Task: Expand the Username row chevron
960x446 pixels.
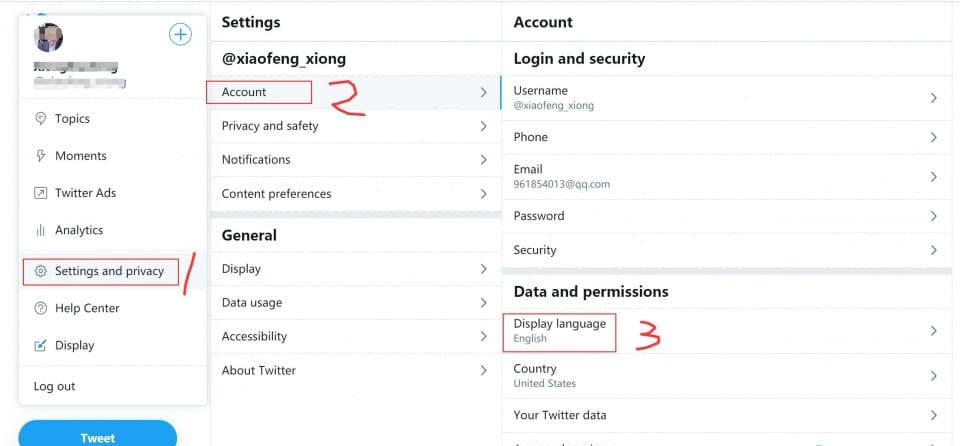Action: coord(933,98)
